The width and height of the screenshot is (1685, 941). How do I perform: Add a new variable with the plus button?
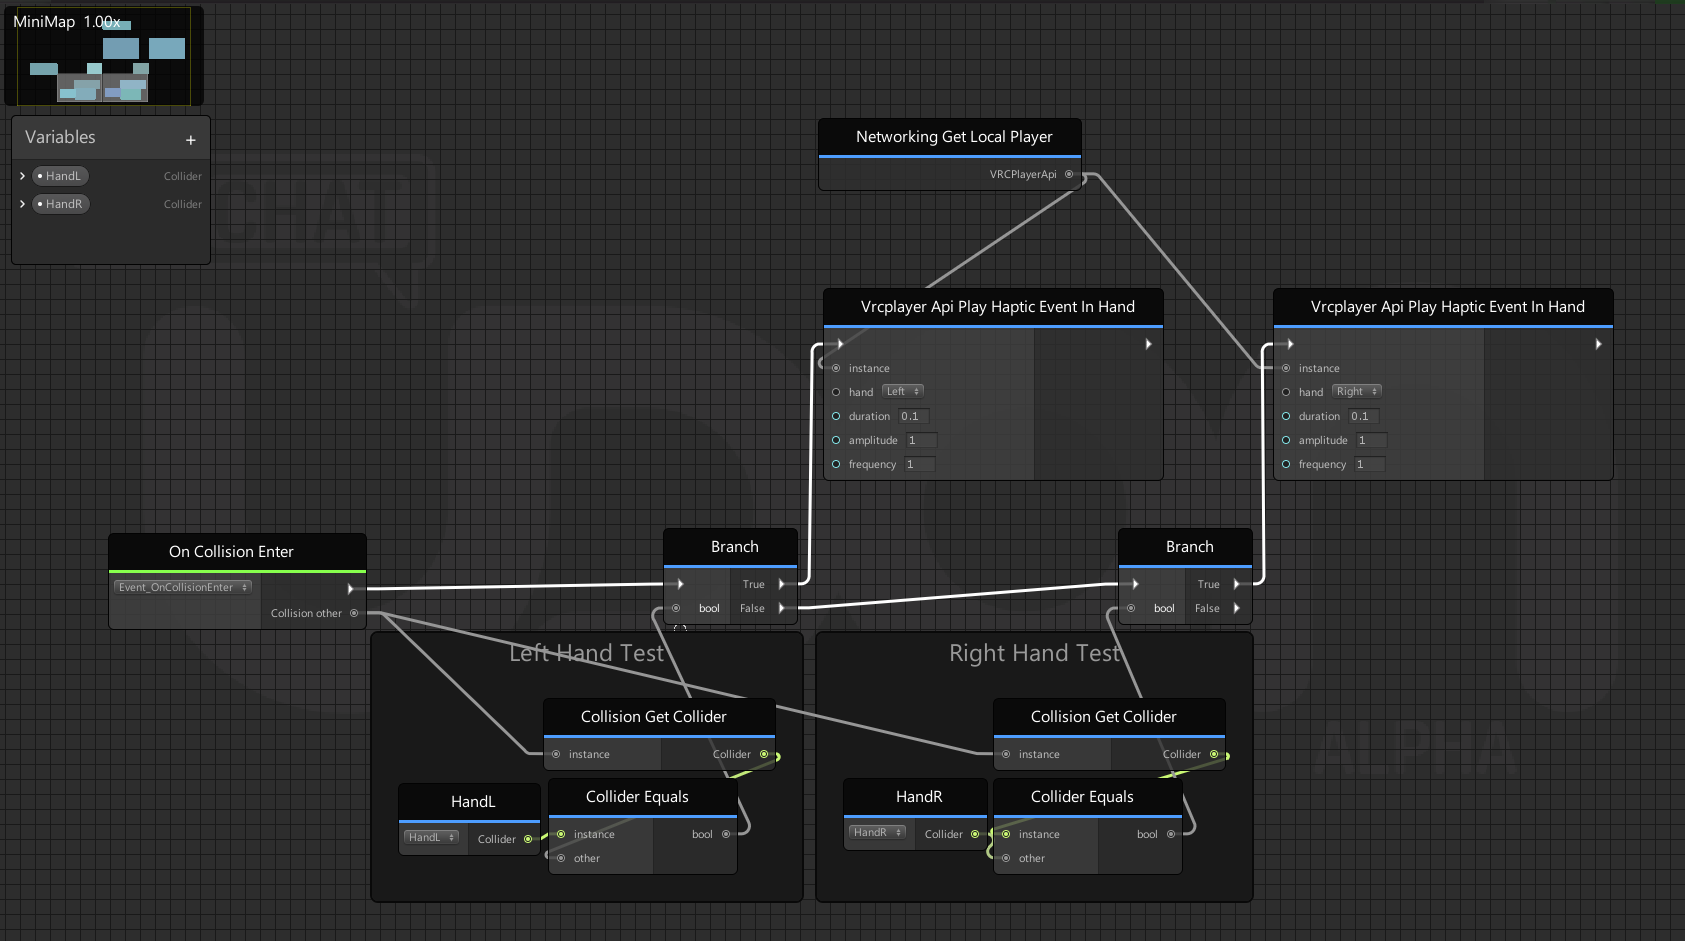point(190,140)
